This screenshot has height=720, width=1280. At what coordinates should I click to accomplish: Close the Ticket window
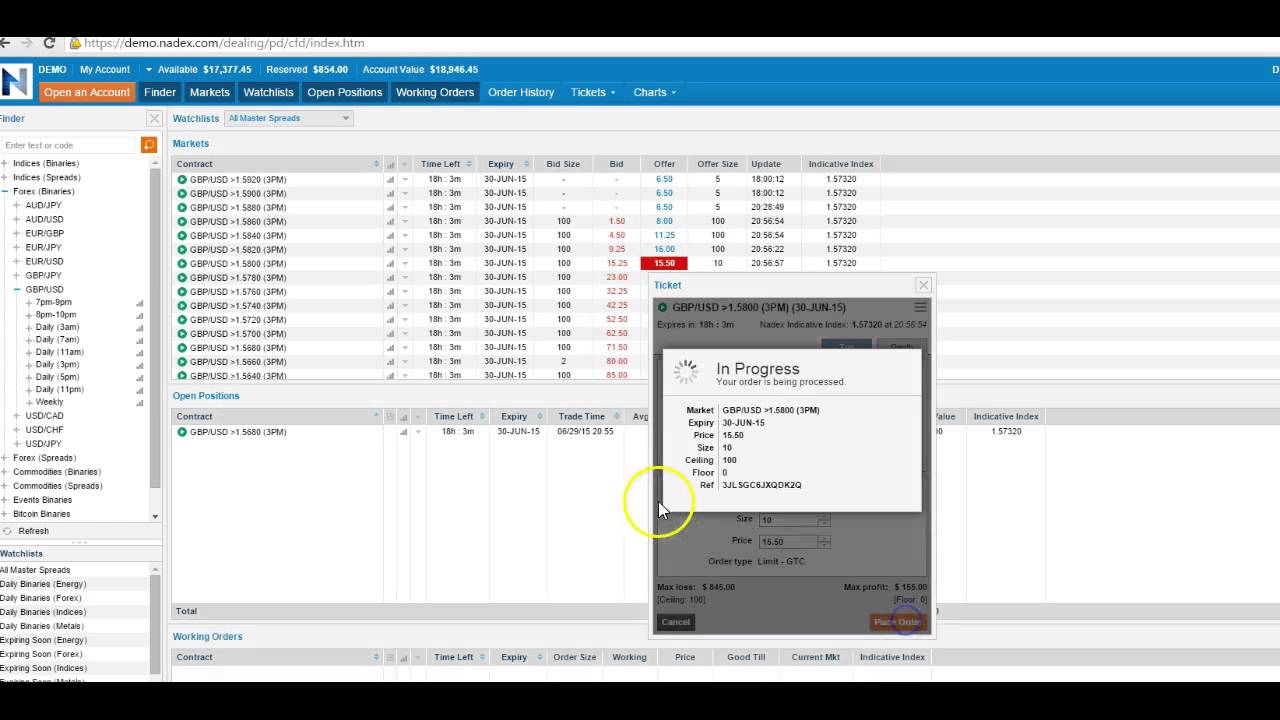point(924,285)
